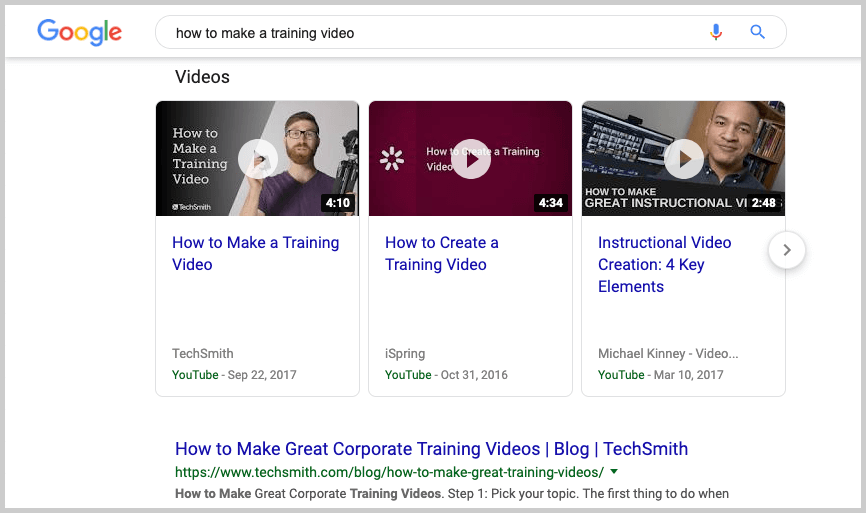Open 'How to Make a Training Video' link
866x513 pixels.
click(x=256, y=253)
